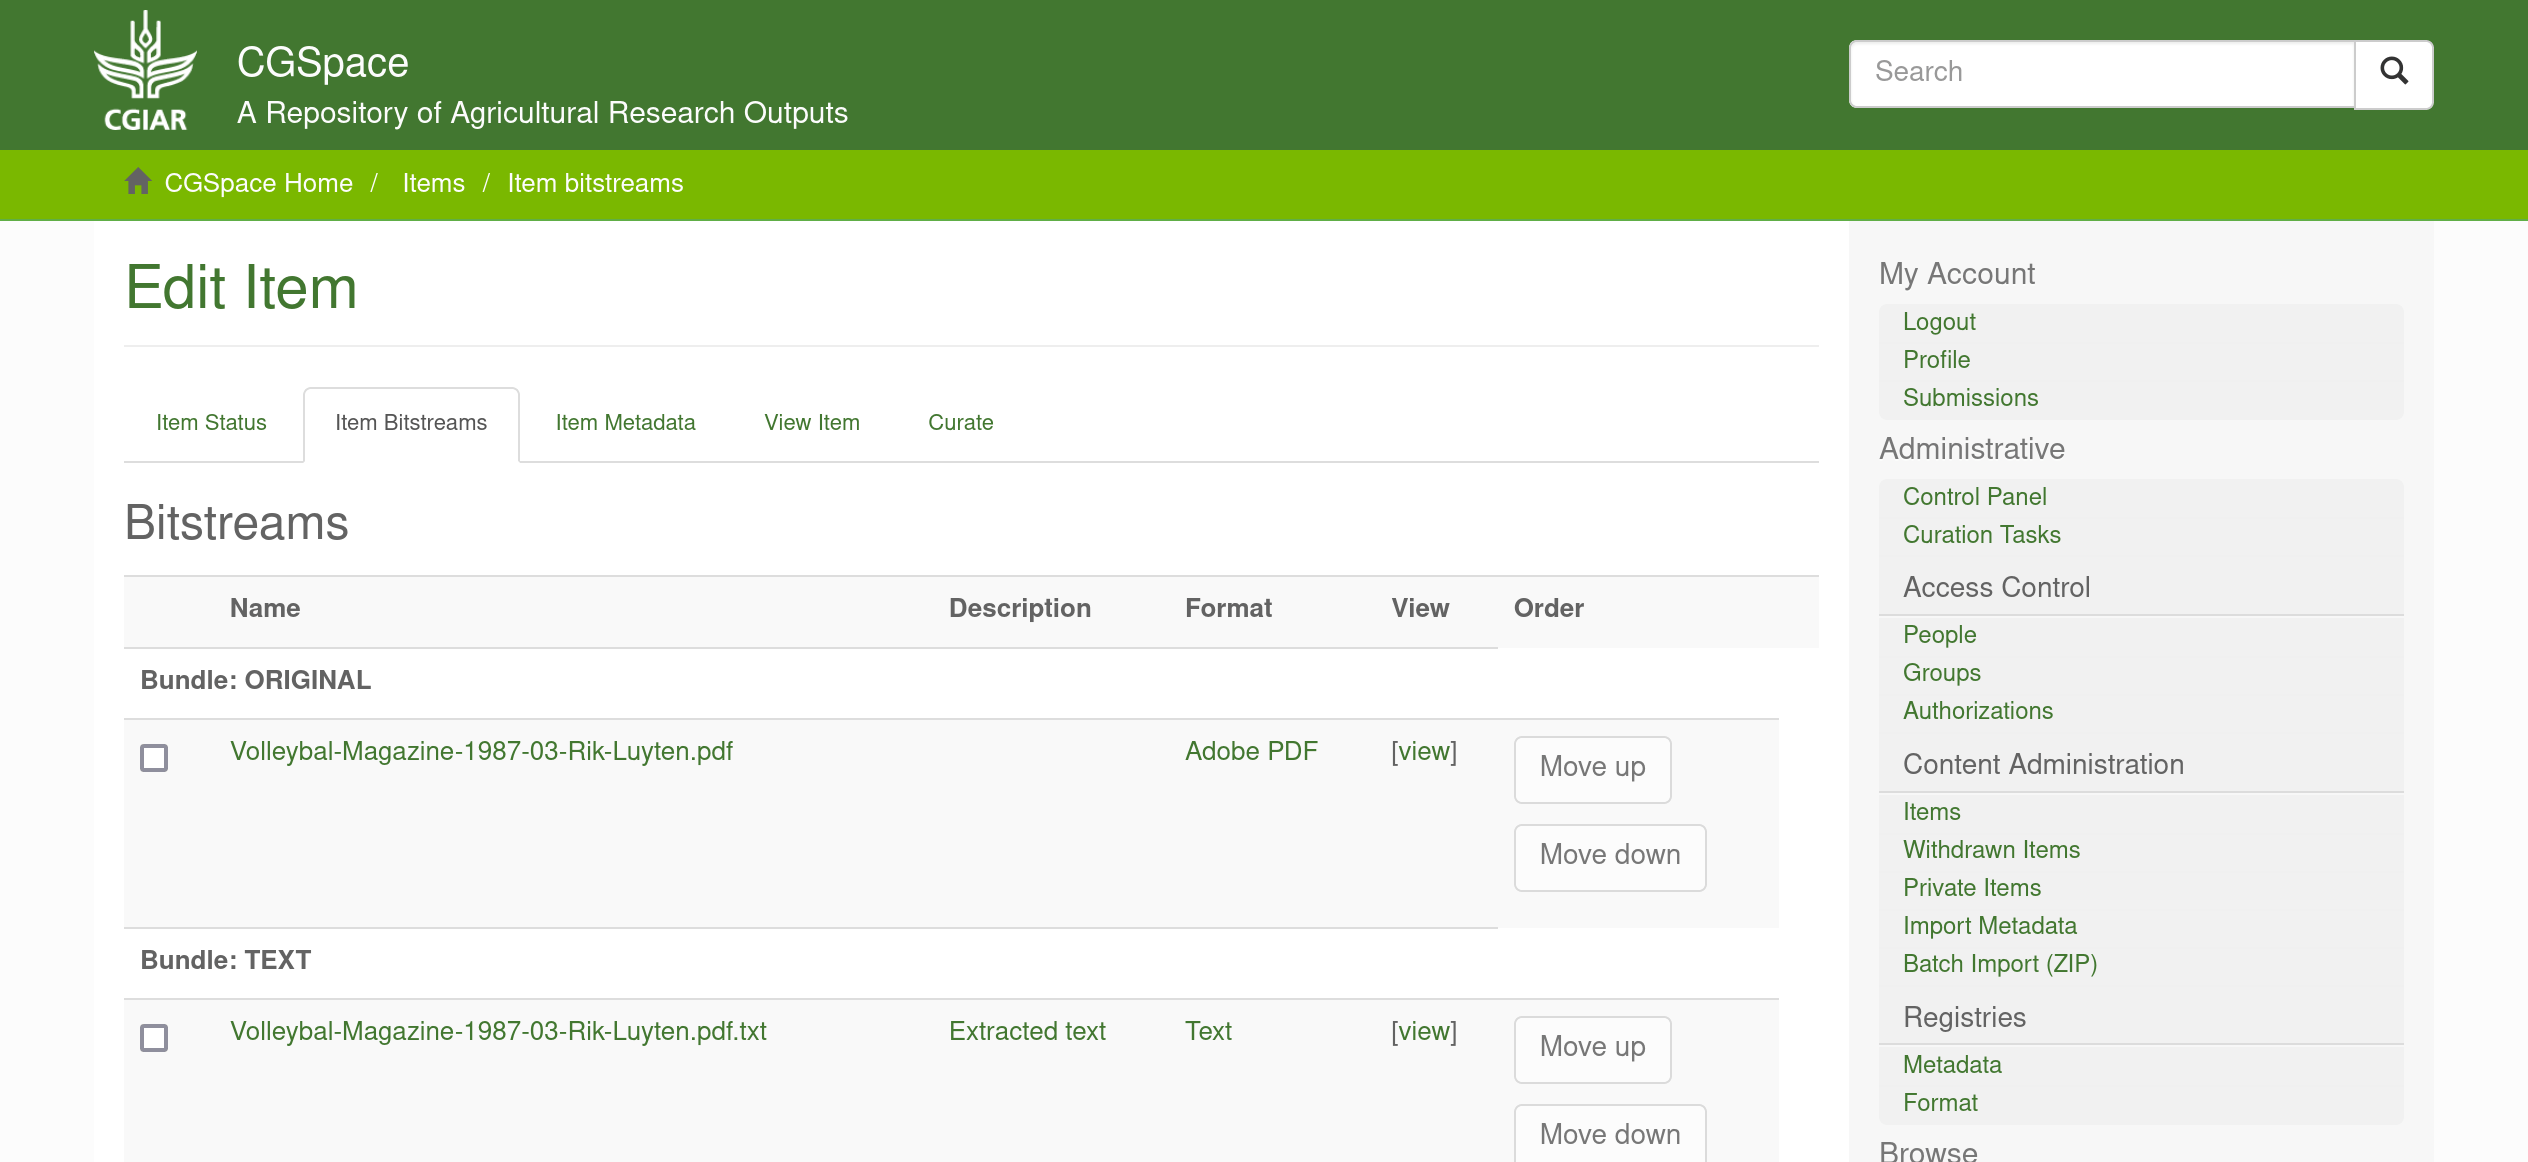Image resolution: width=2528 pixels, height=1162 pixels.
Task: Open the Item Metadata tab
Action: click(625, 422)
